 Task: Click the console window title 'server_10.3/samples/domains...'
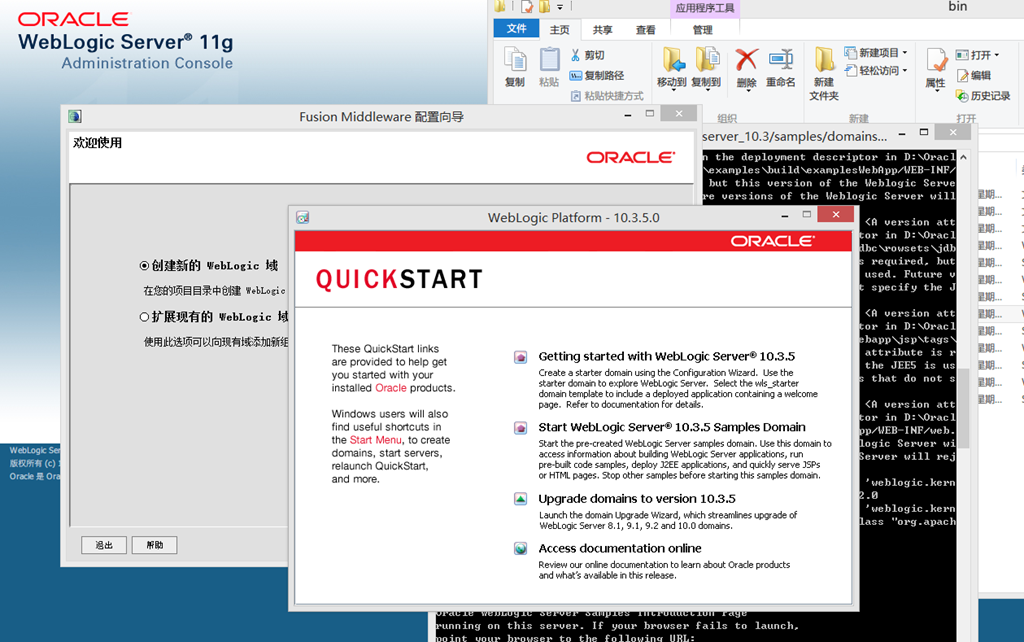[795, 136]
